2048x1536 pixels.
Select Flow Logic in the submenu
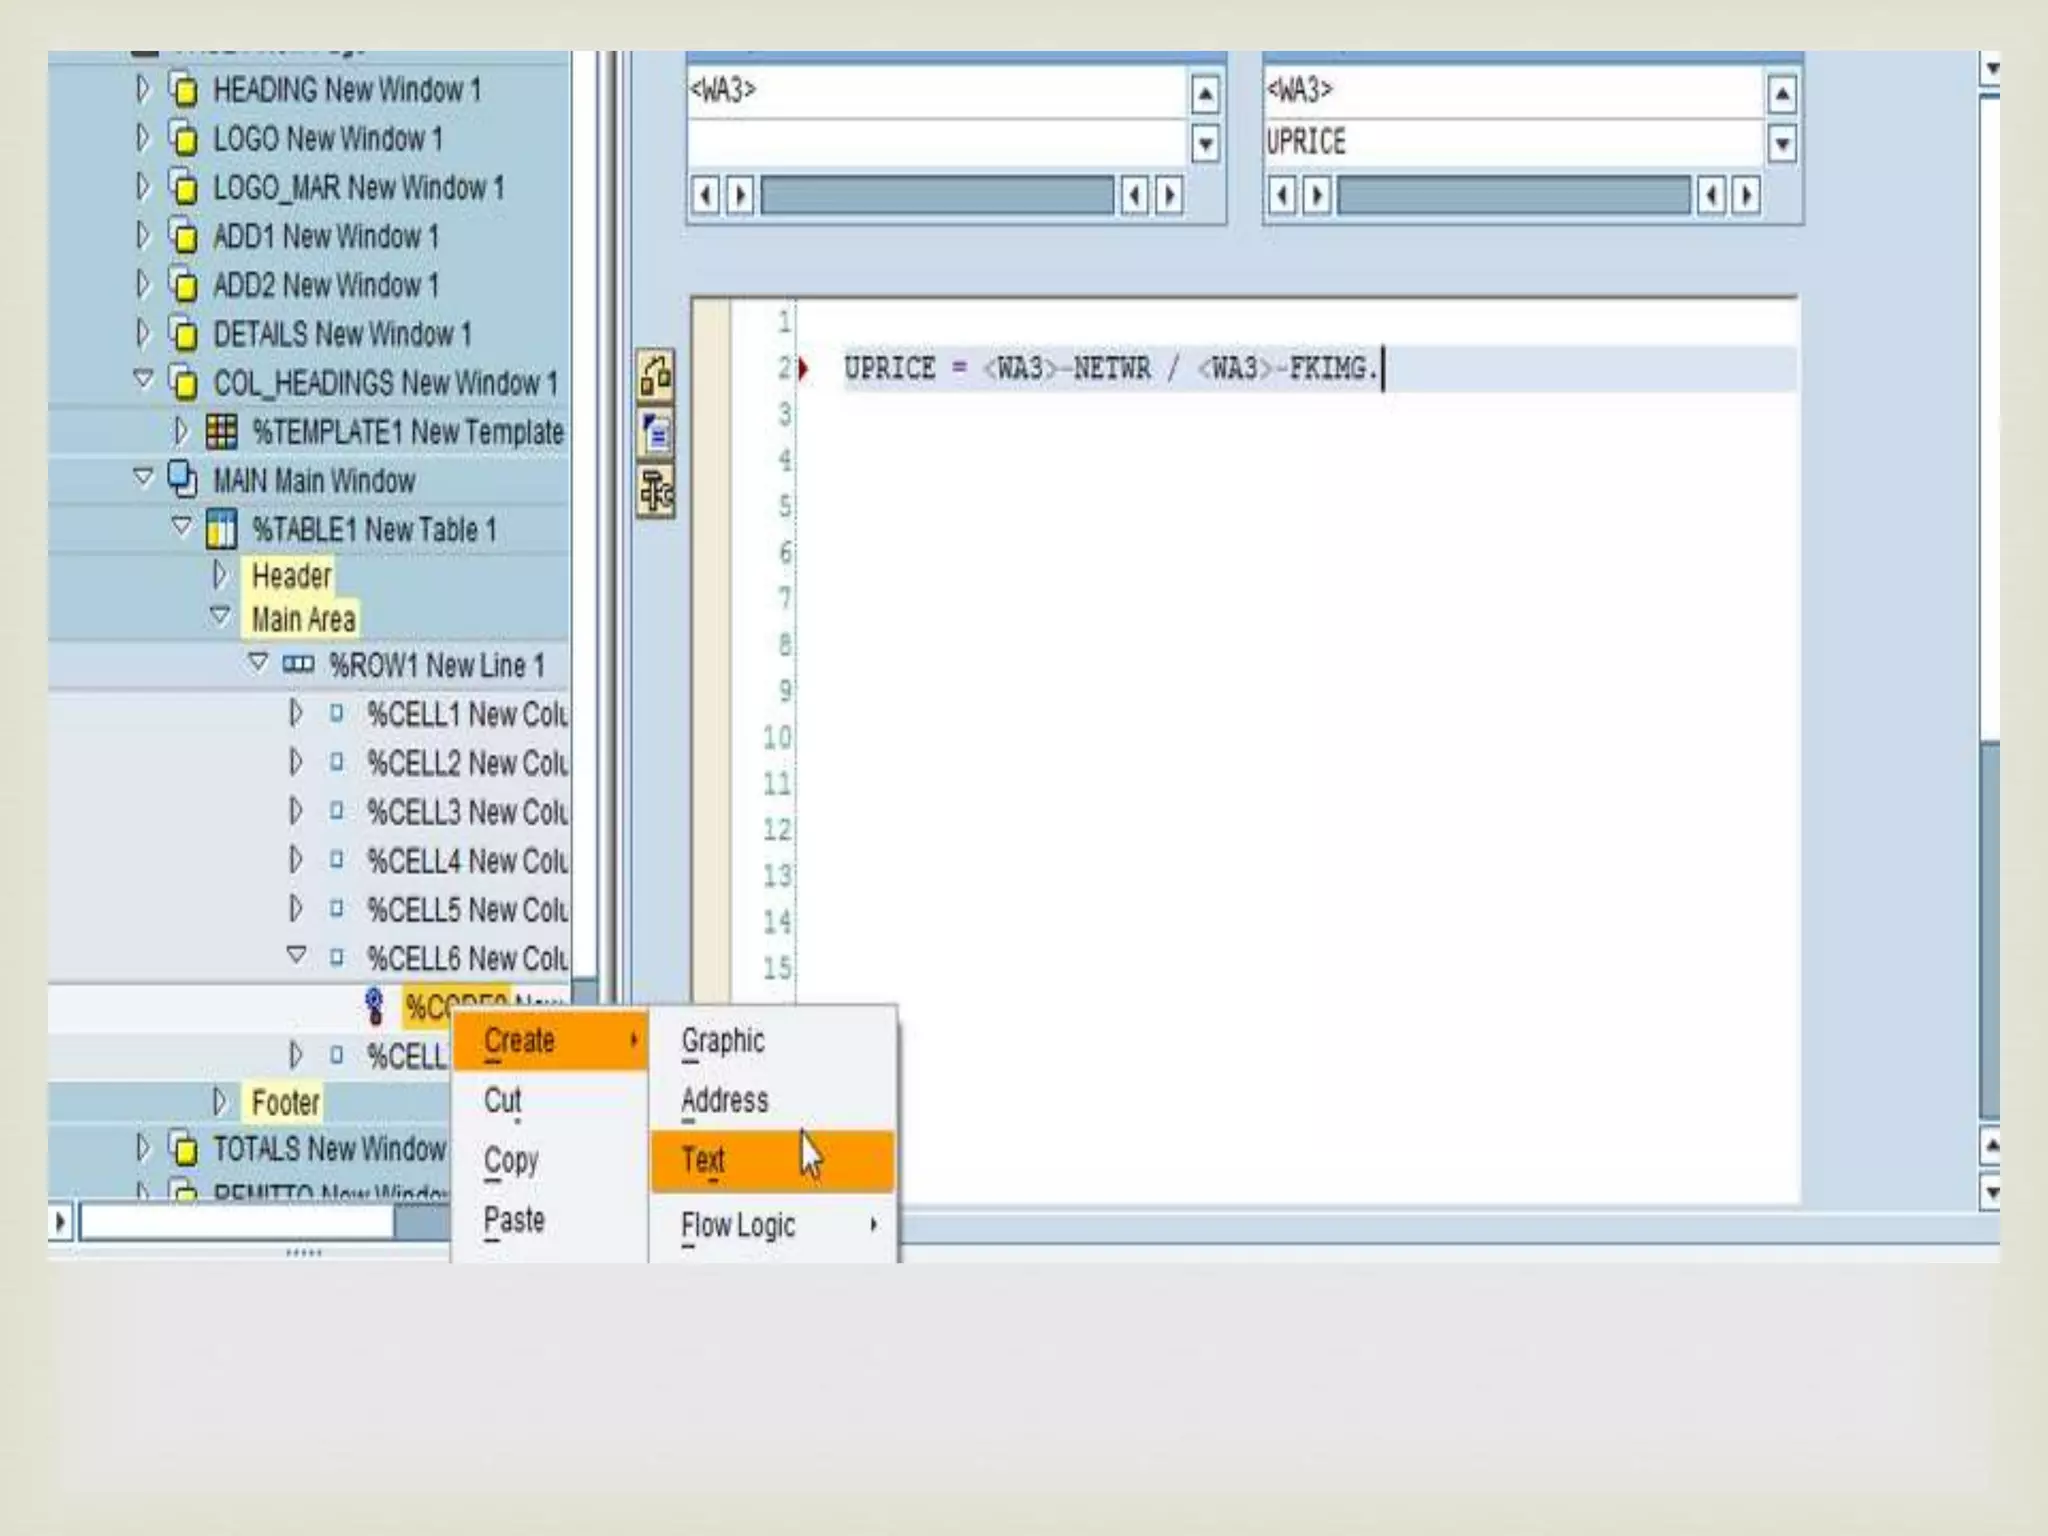(x=738, y=1225)
